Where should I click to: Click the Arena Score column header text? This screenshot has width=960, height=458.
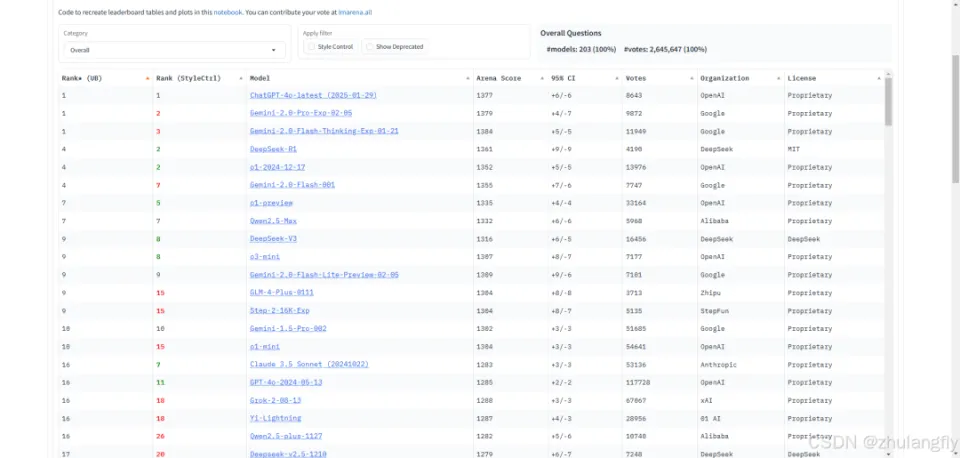[x=498, y=78]
